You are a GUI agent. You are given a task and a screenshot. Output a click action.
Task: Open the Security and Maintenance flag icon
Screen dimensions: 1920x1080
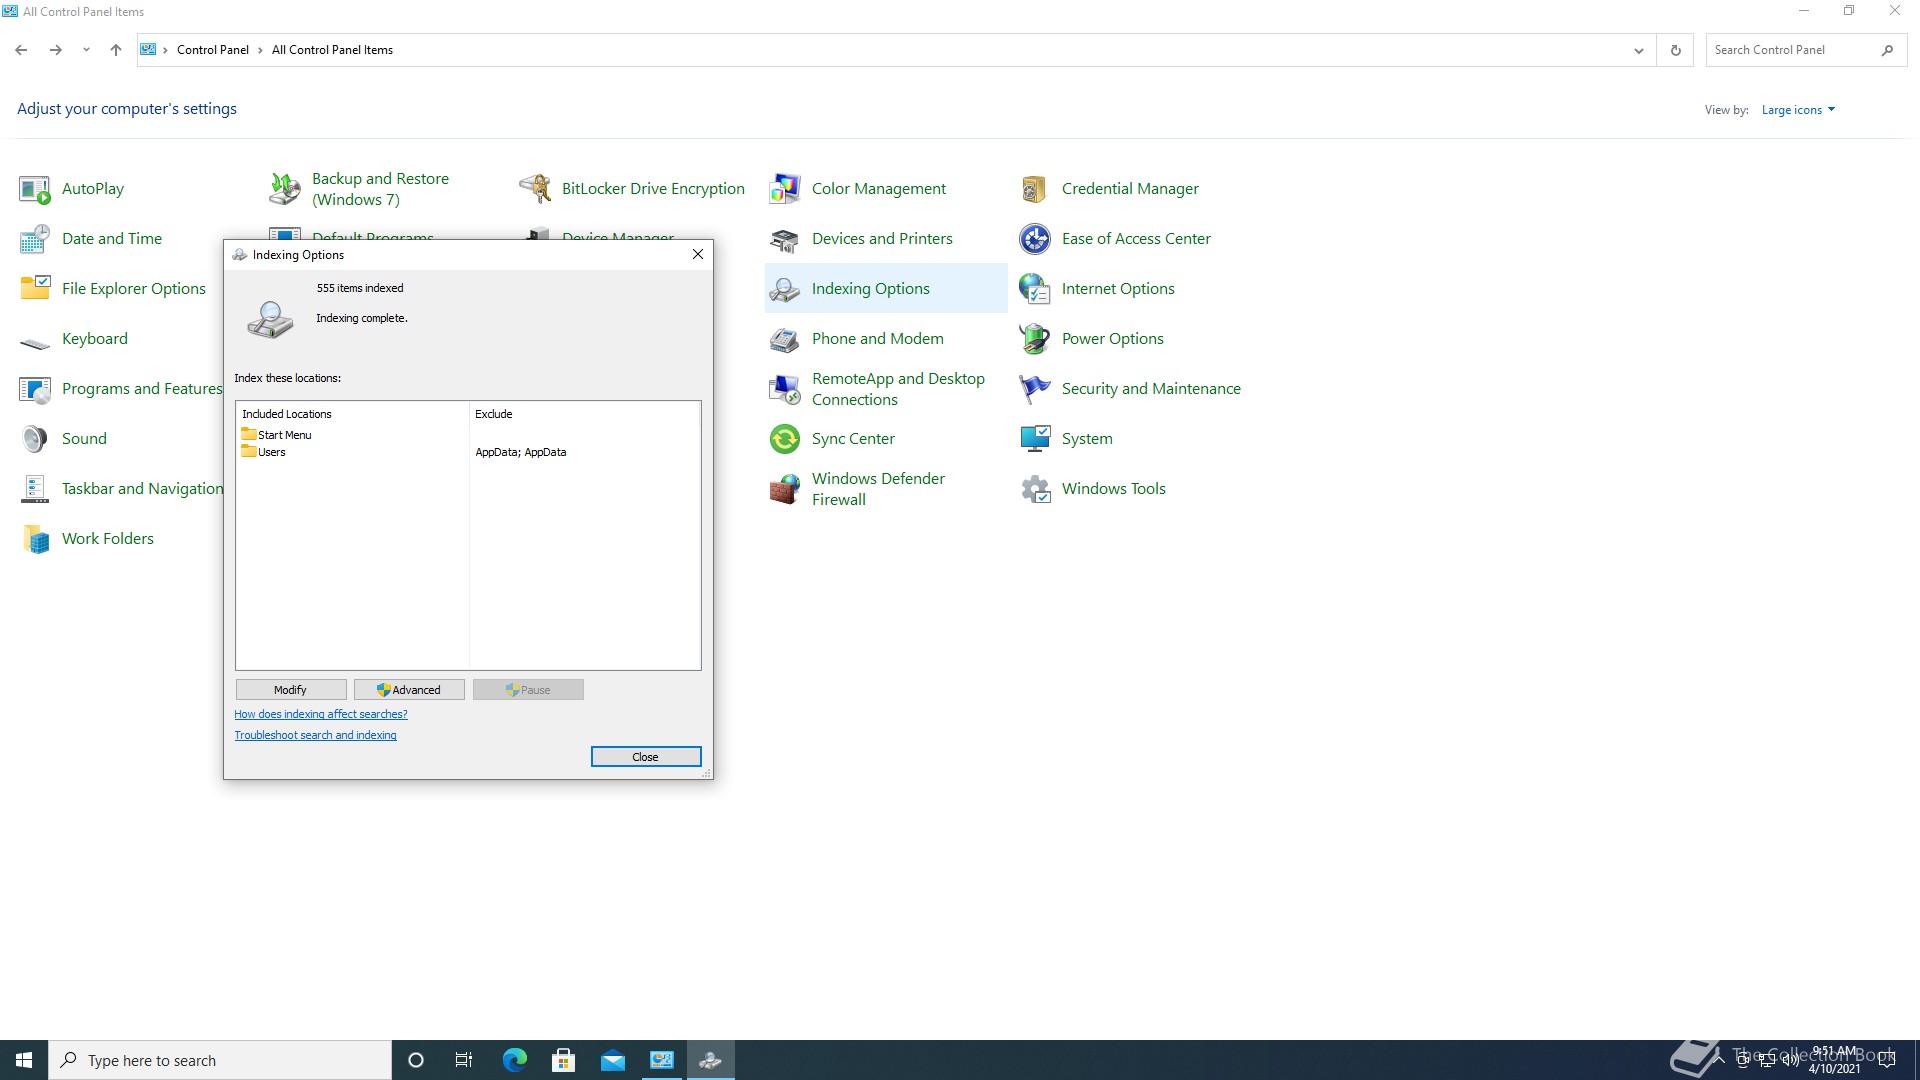click(1034, 389)
